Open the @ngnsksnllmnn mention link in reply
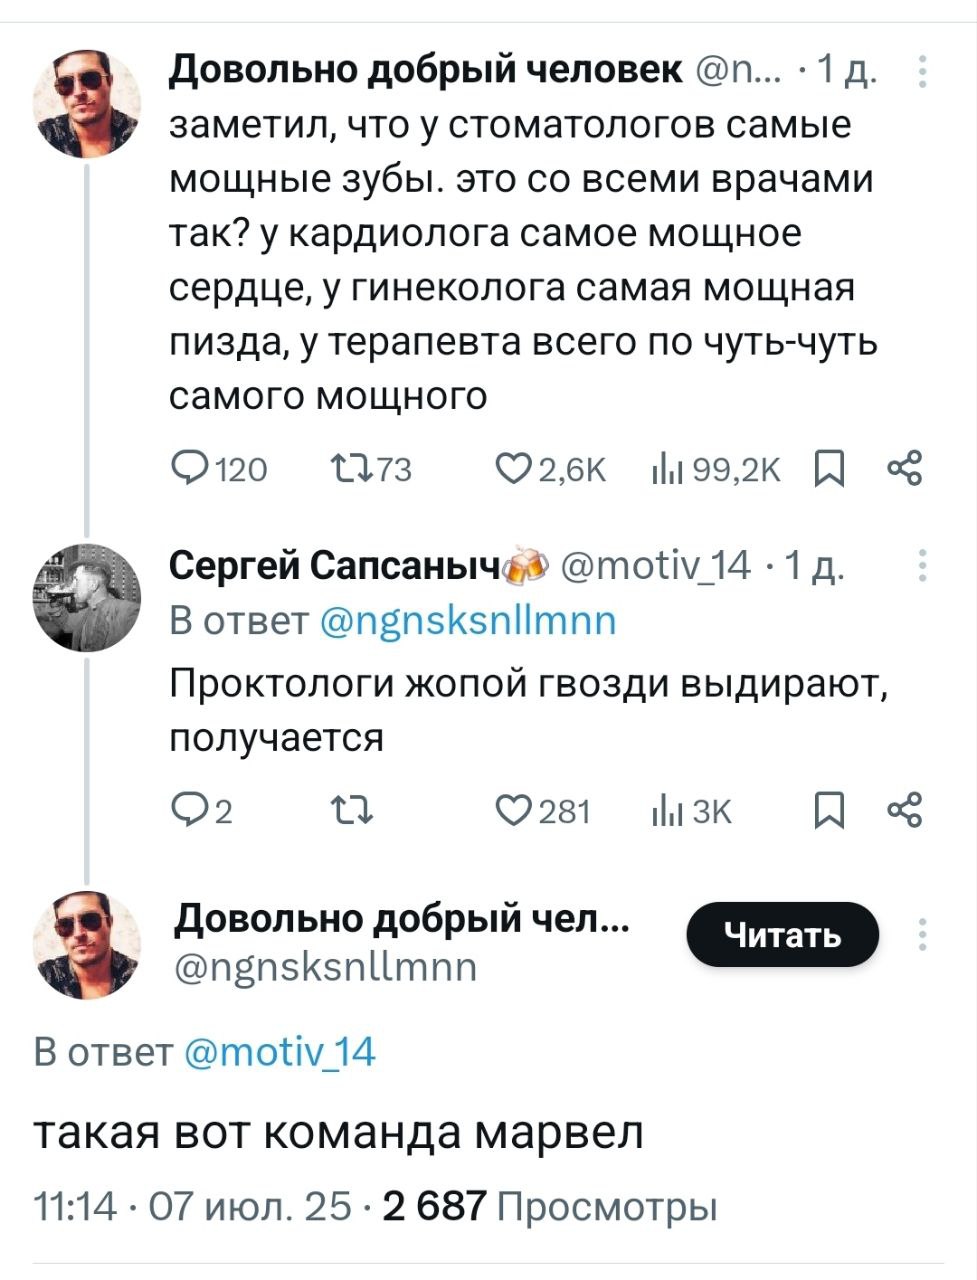 tap(468, 621)
